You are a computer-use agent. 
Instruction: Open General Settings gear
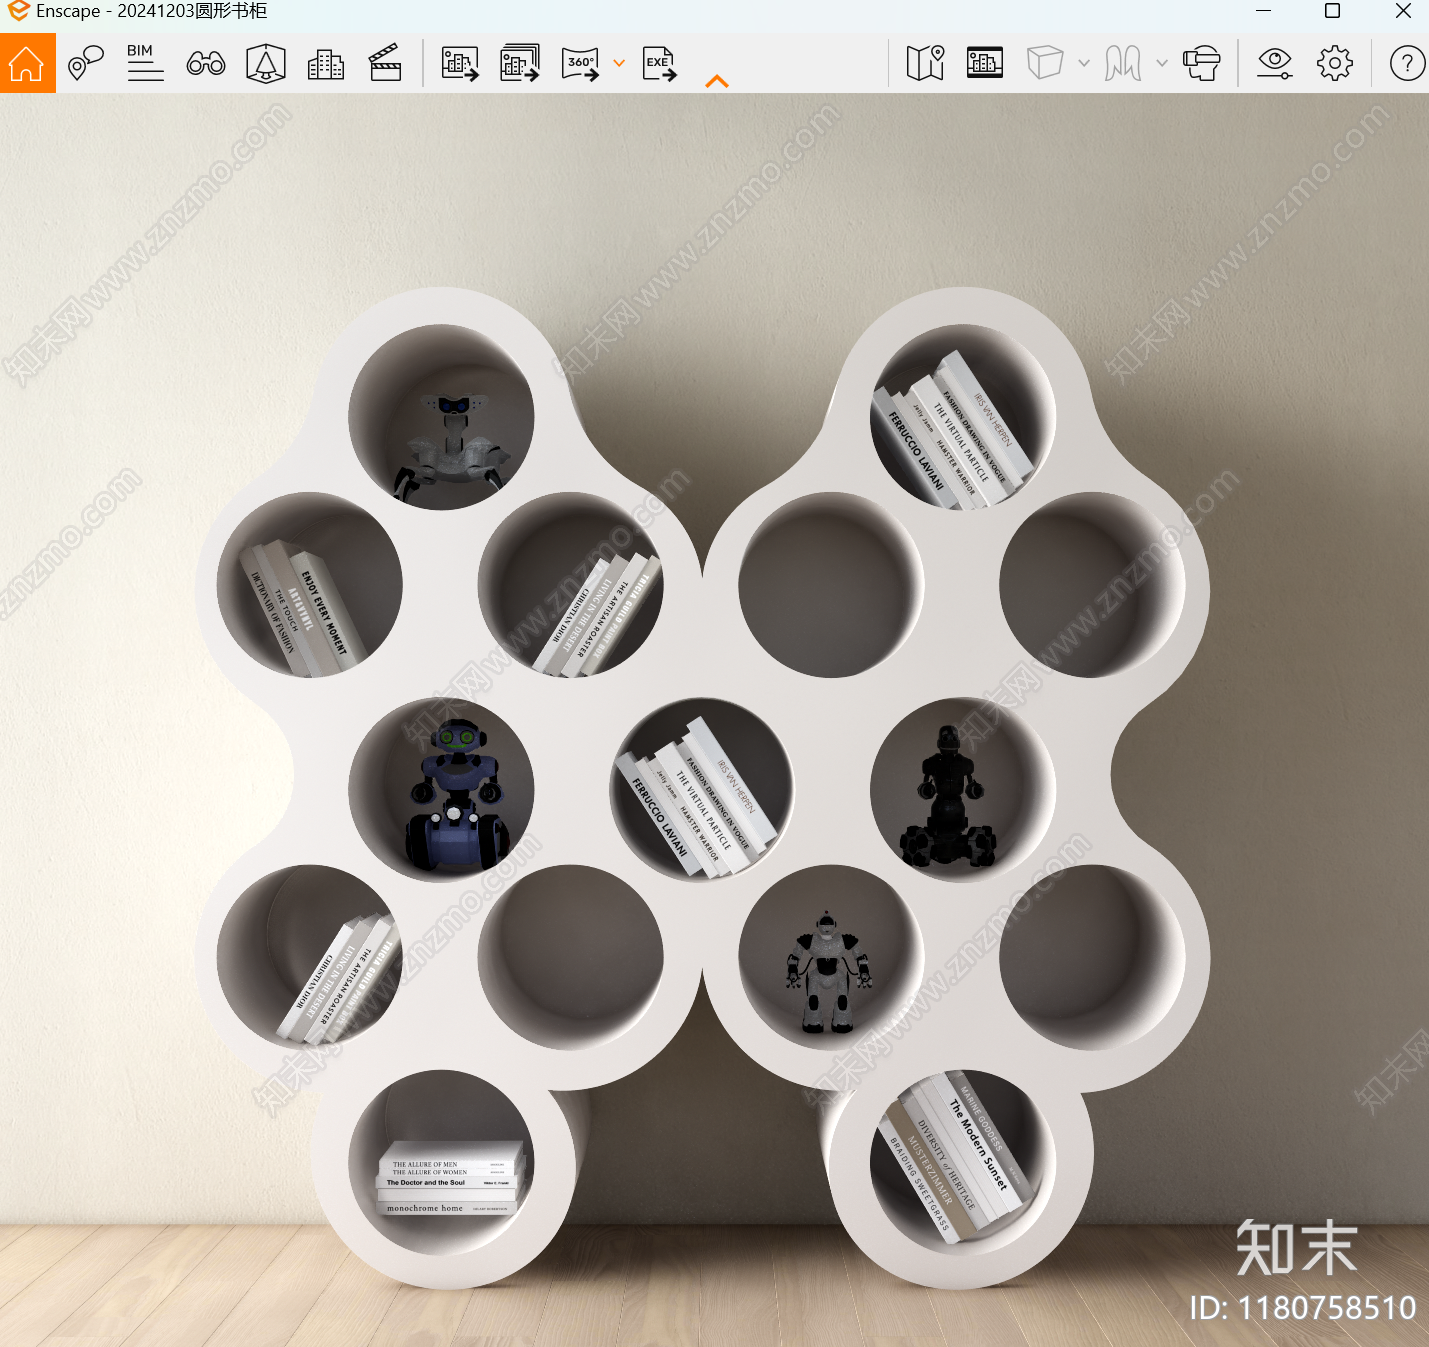tap(1335, 63)
